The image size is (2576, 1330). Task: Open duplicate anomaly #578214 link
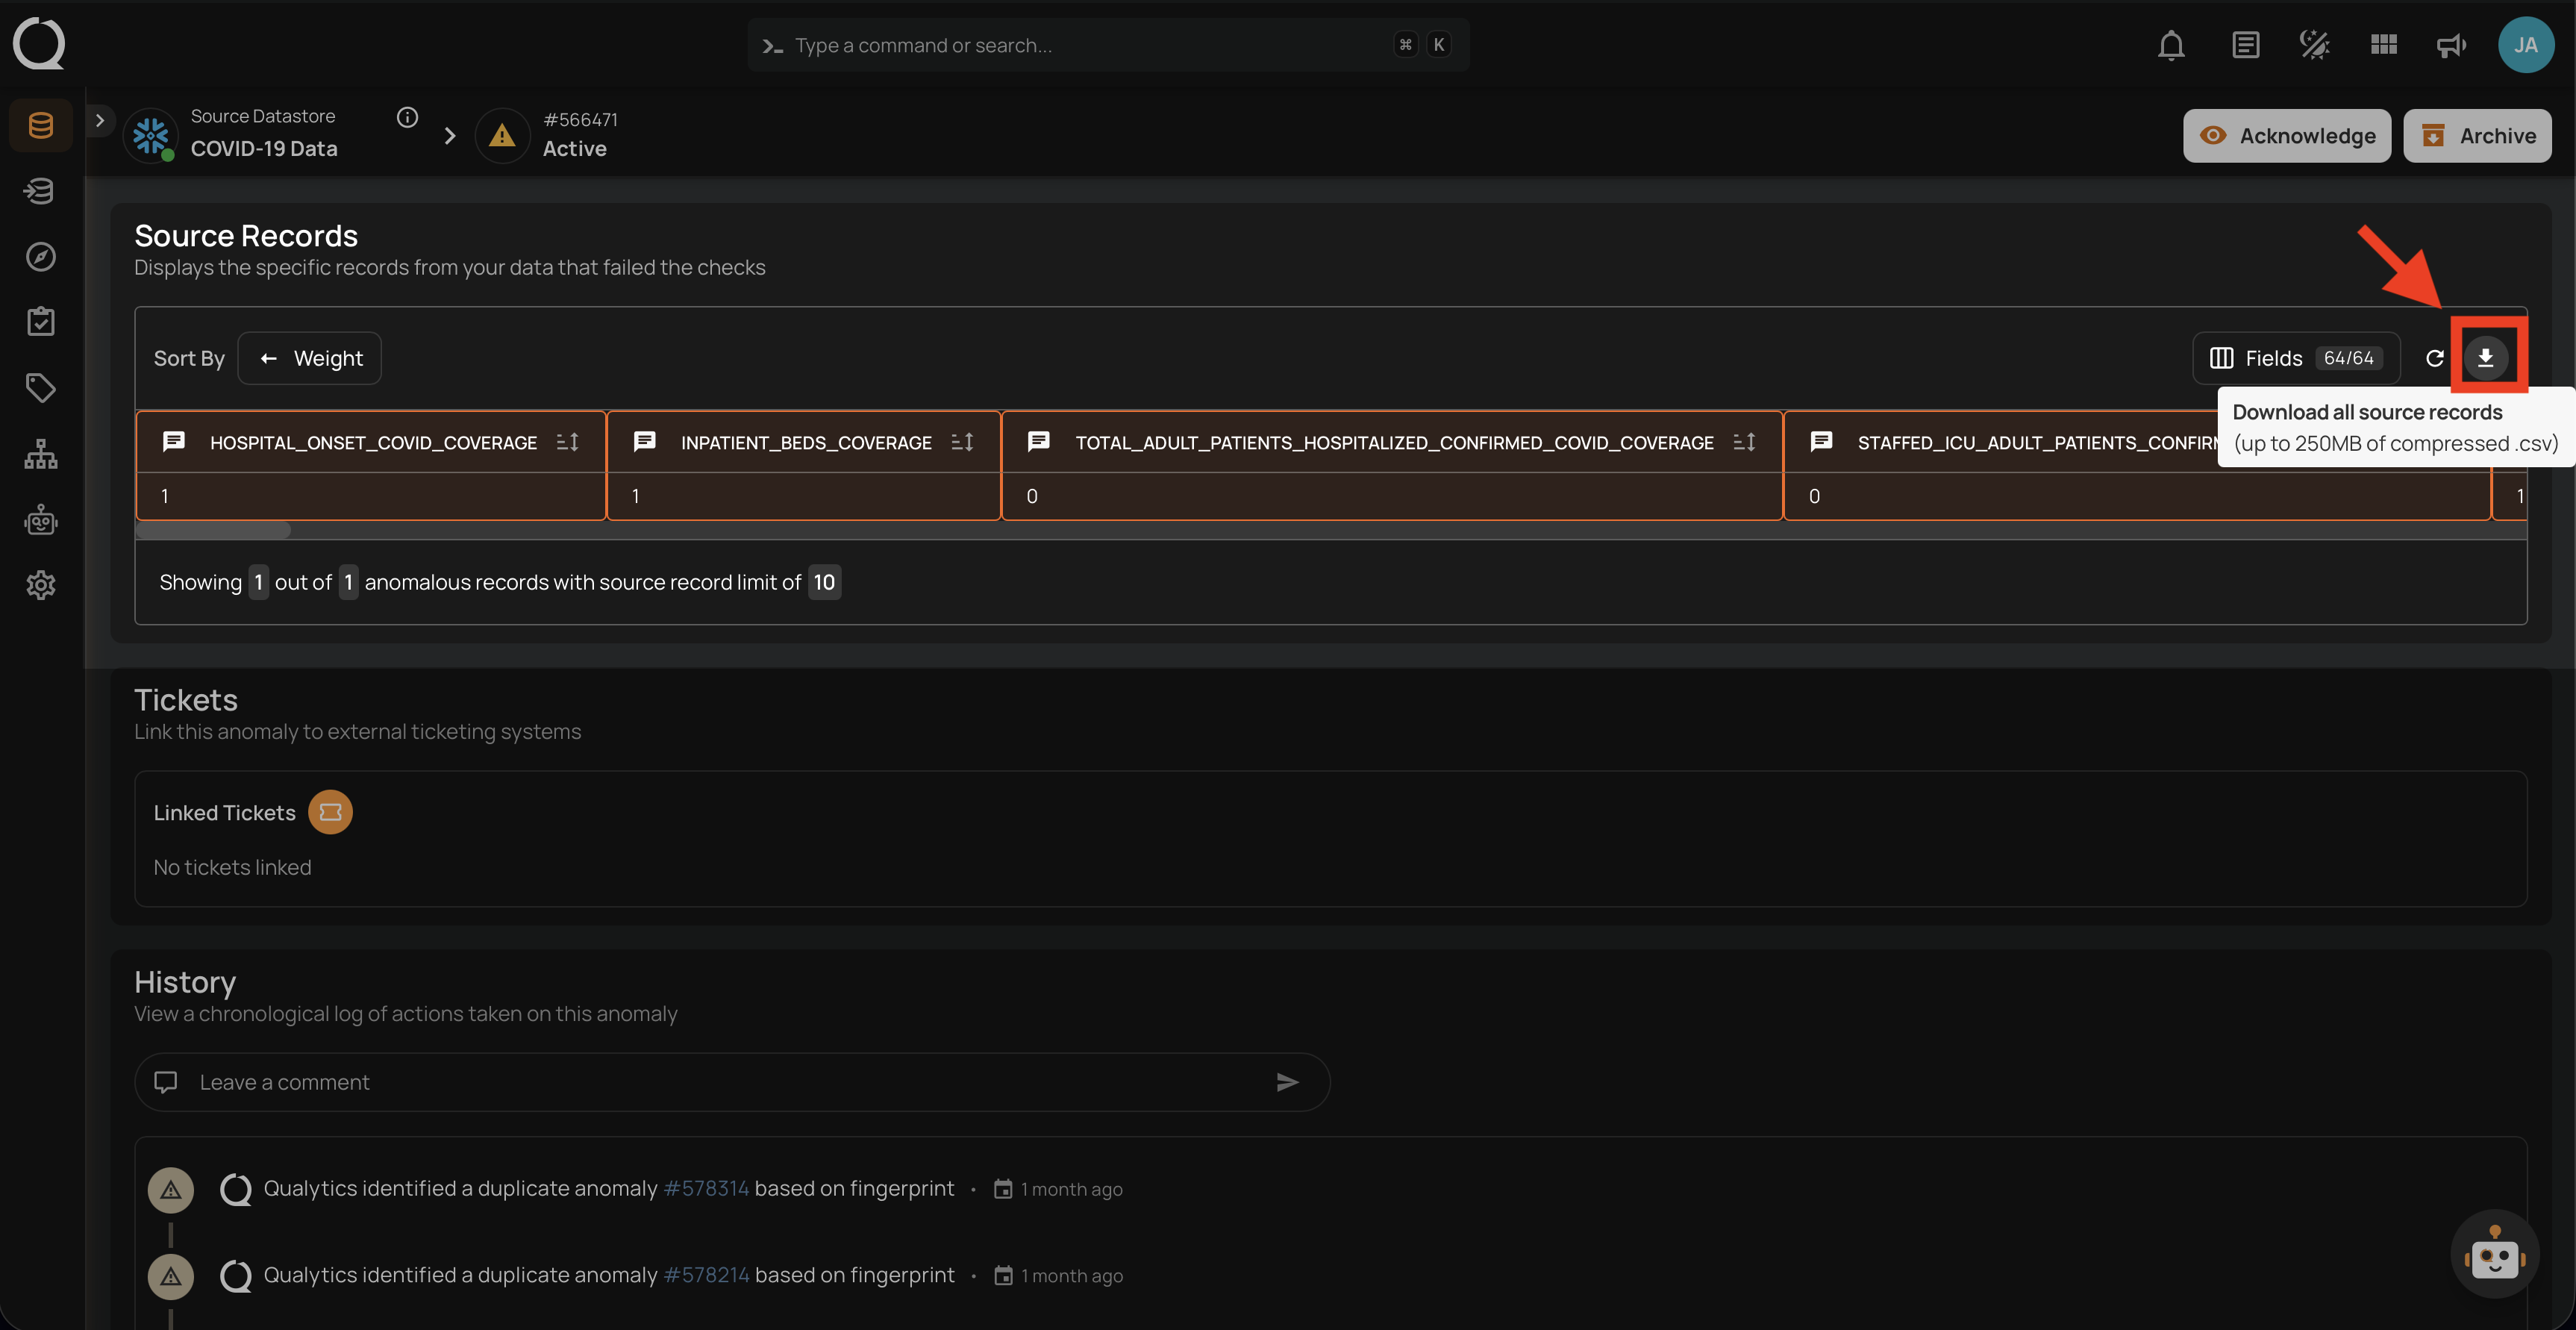point(706,1275)
